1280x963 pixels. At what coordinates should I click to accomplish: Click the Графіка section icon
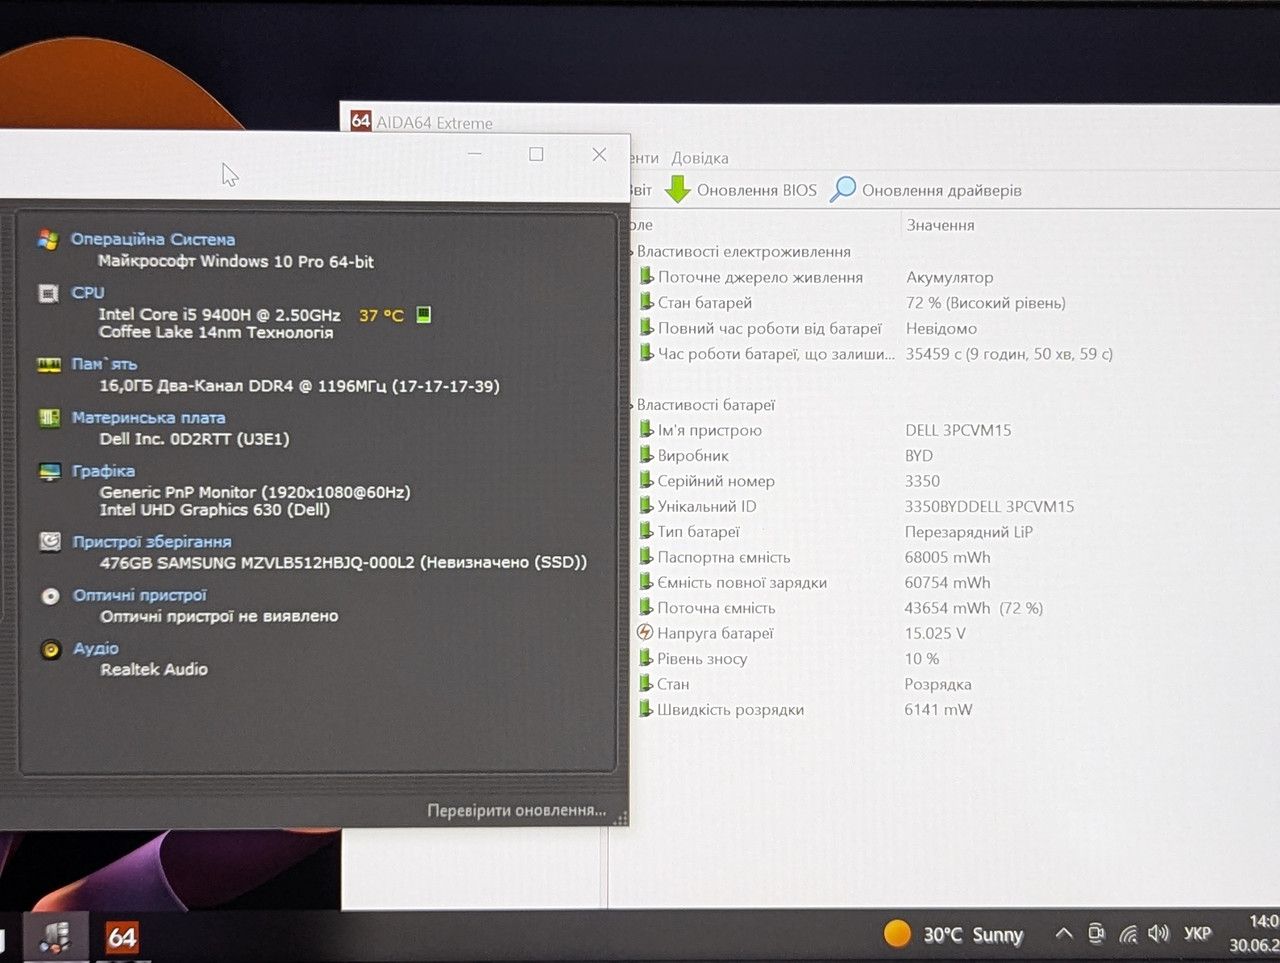point(49,471)
